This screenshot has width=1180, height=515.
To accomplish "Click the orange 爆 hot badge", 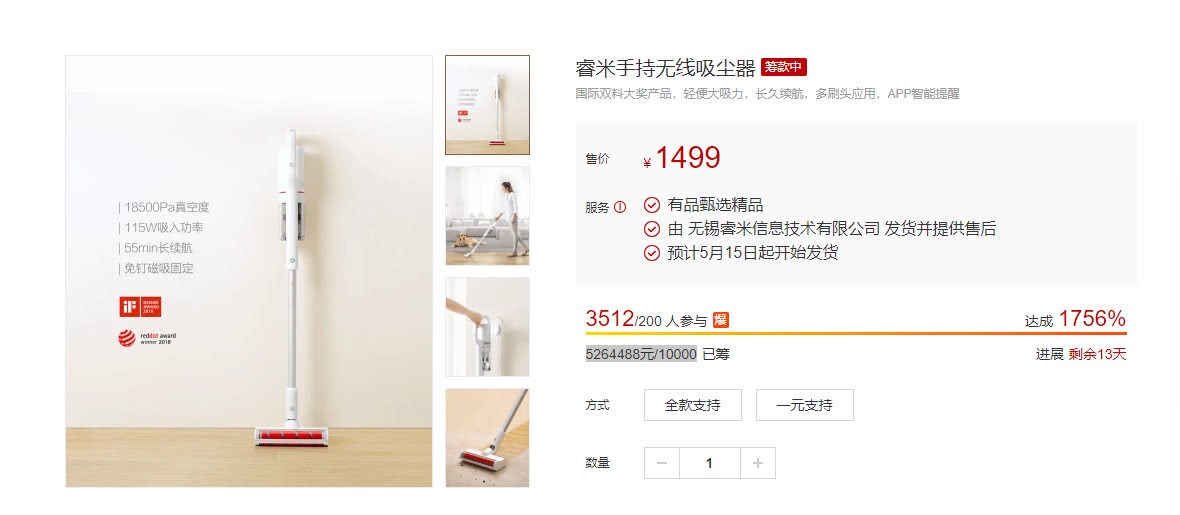I will point(721,320).
